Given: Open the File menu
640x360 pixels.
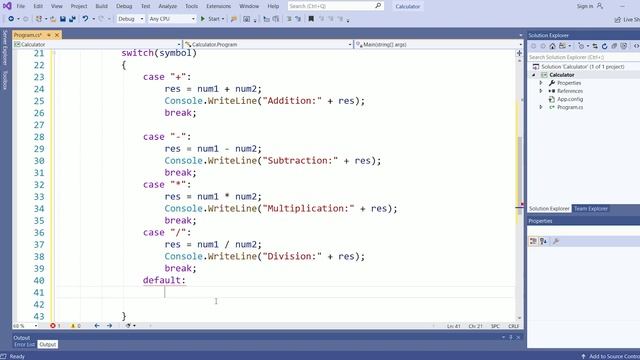Looking at the screenshot, I should [x=20, y=6].
